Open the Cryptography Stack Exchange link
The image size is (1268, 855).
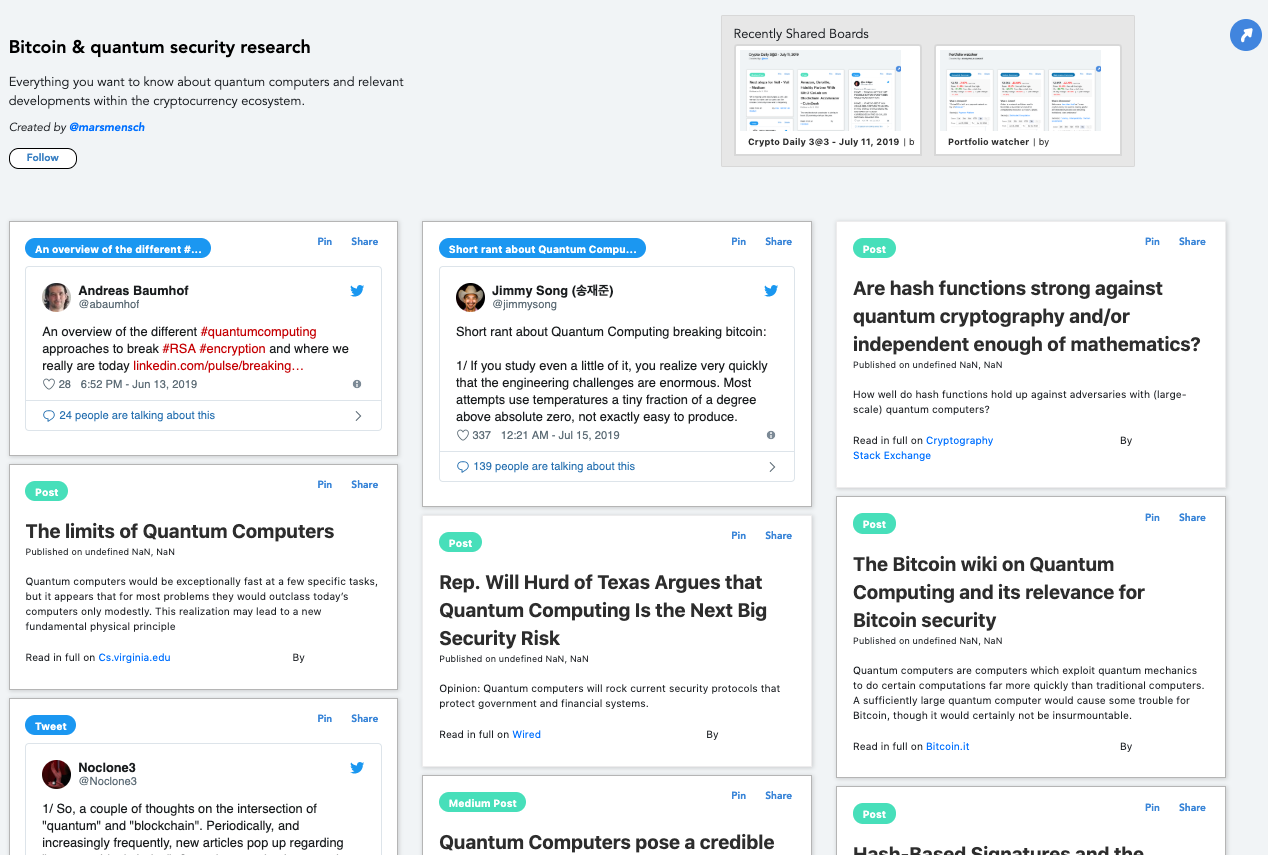coord(923,448)
